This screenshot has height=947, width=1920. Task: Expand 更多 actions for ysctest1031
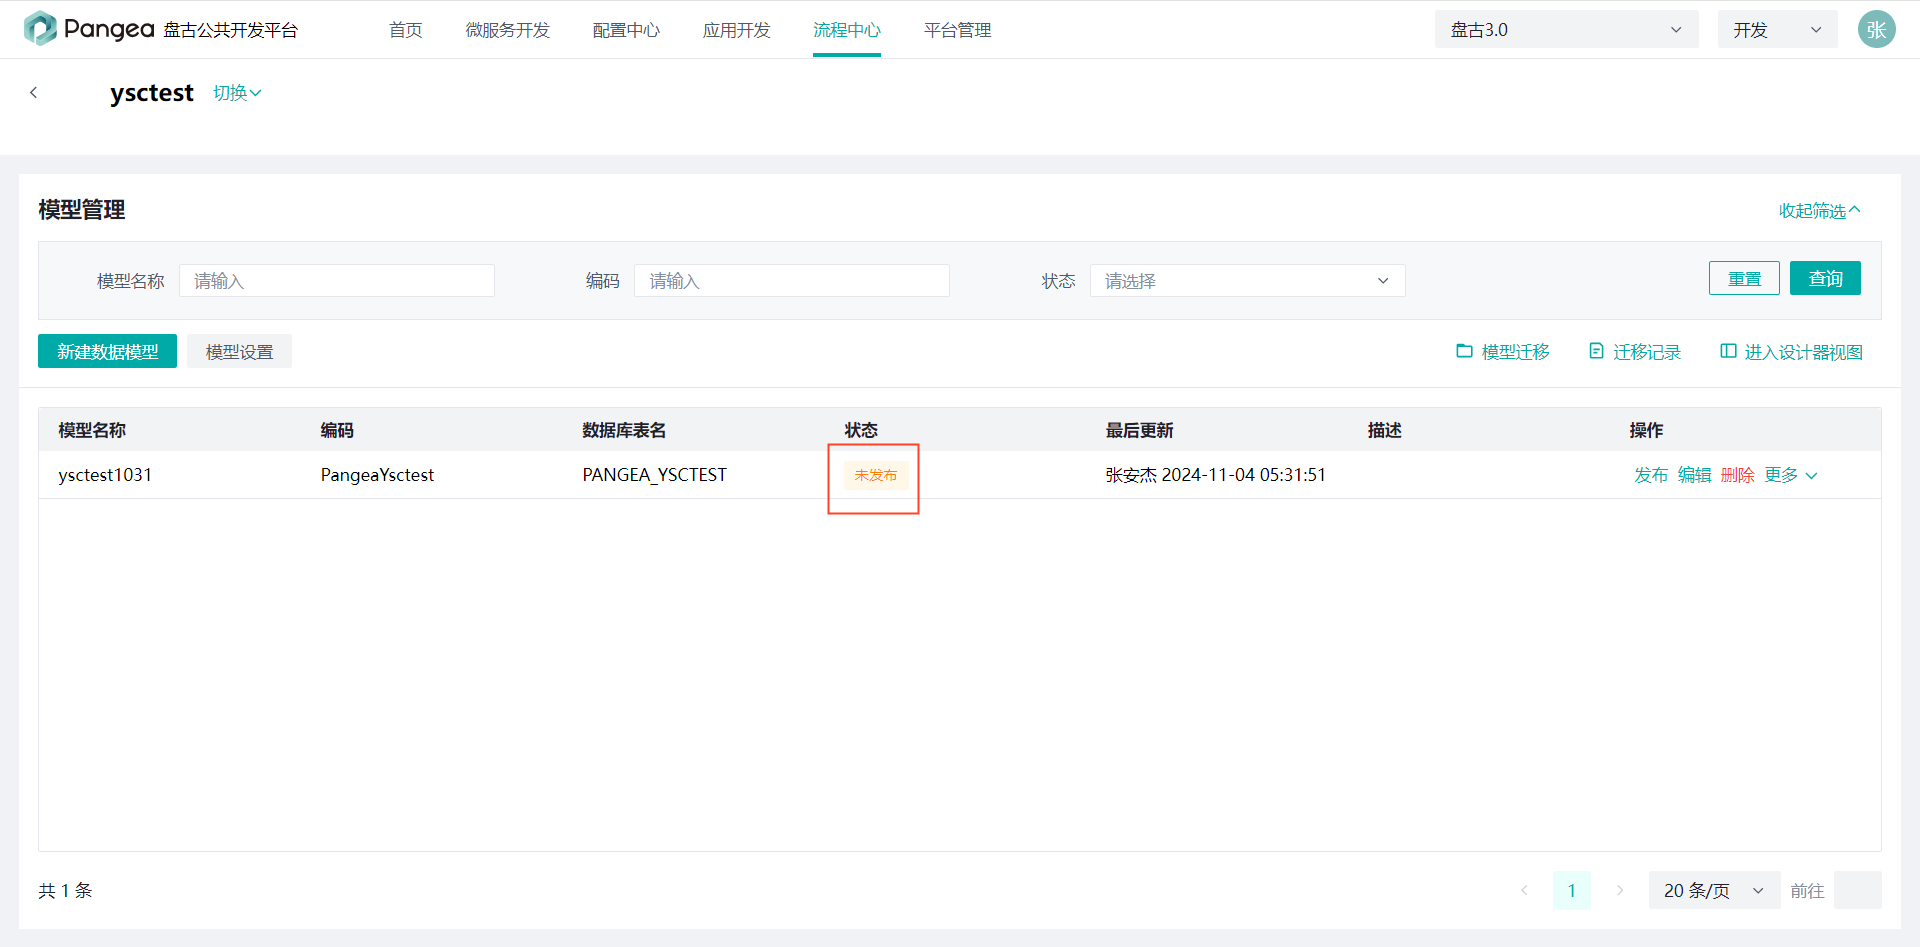pyautogui.click(x=1790, y=475)
